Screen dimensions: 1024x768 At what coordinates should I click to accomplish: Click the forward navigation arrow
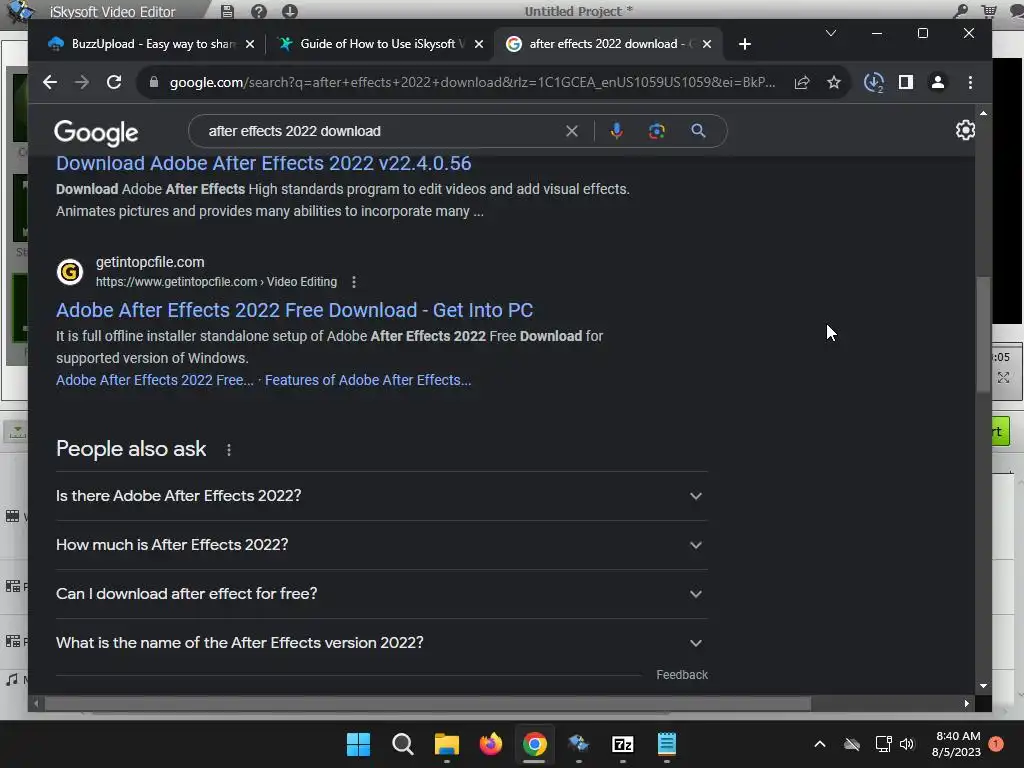pyautogui.click(x=82, y=82)
